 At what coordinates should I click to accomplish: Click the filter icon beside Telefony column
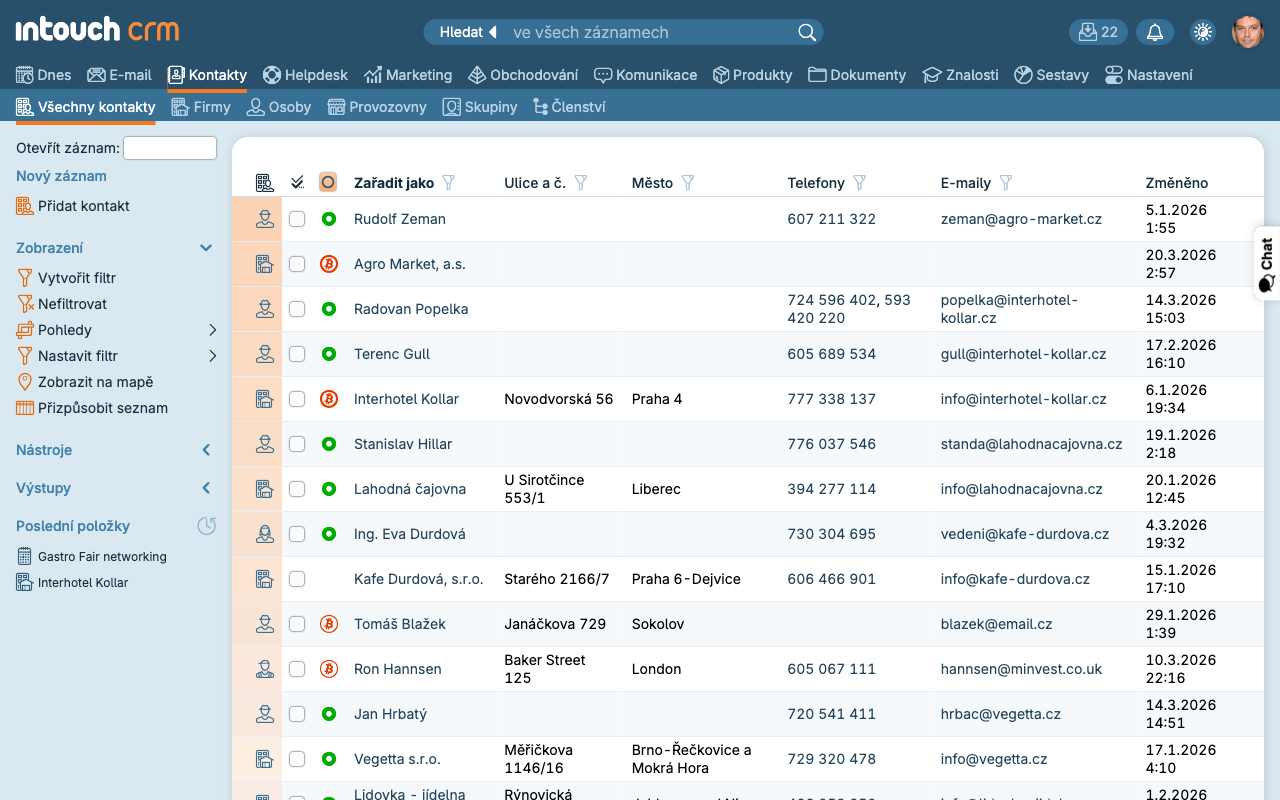tap(859, 183)
